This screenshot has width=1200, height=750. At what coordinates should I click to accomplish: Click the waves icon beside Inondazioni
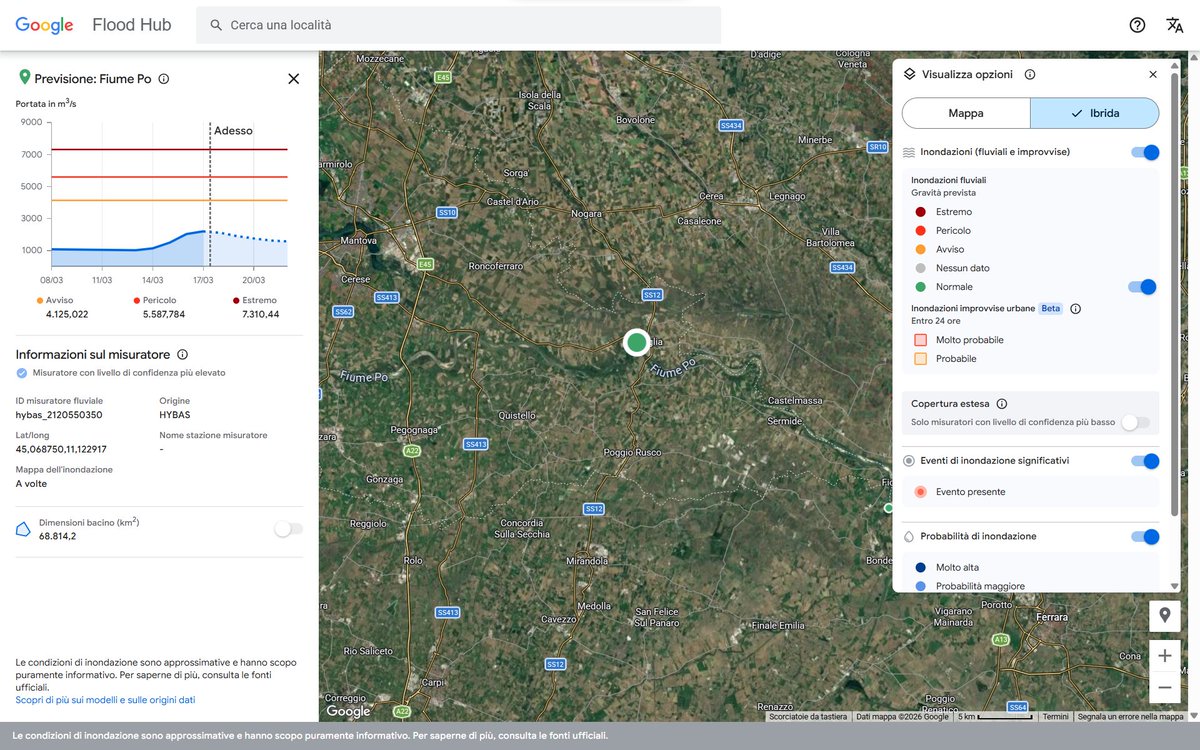click(x=909, y=152)
